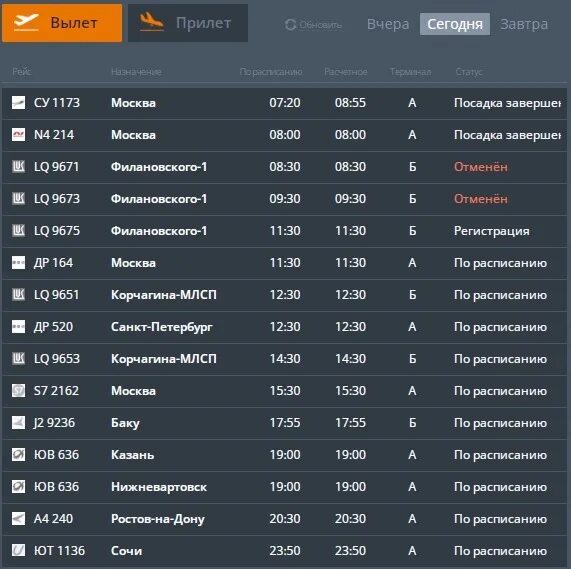Screen dimensions: 571x569
Task: Click the UVT logo for ЮВ 636 Казань
Action: (18, 455)
